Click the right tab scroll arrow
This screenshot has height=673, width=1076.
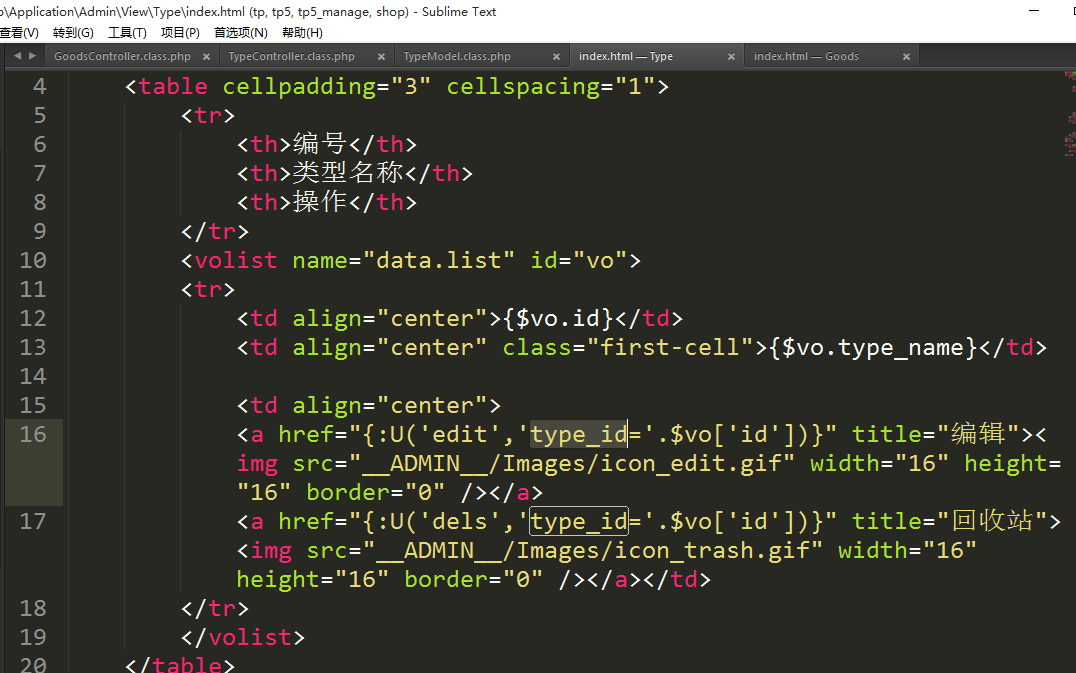[33, 56]
